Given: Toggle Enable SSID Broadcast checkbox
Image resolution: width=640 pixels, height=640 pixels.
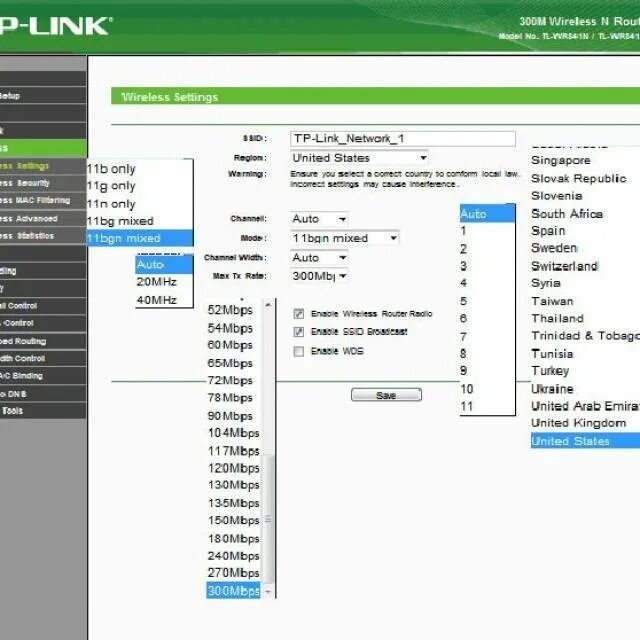Looking at the screenshot, I should [x=298, y=332].
